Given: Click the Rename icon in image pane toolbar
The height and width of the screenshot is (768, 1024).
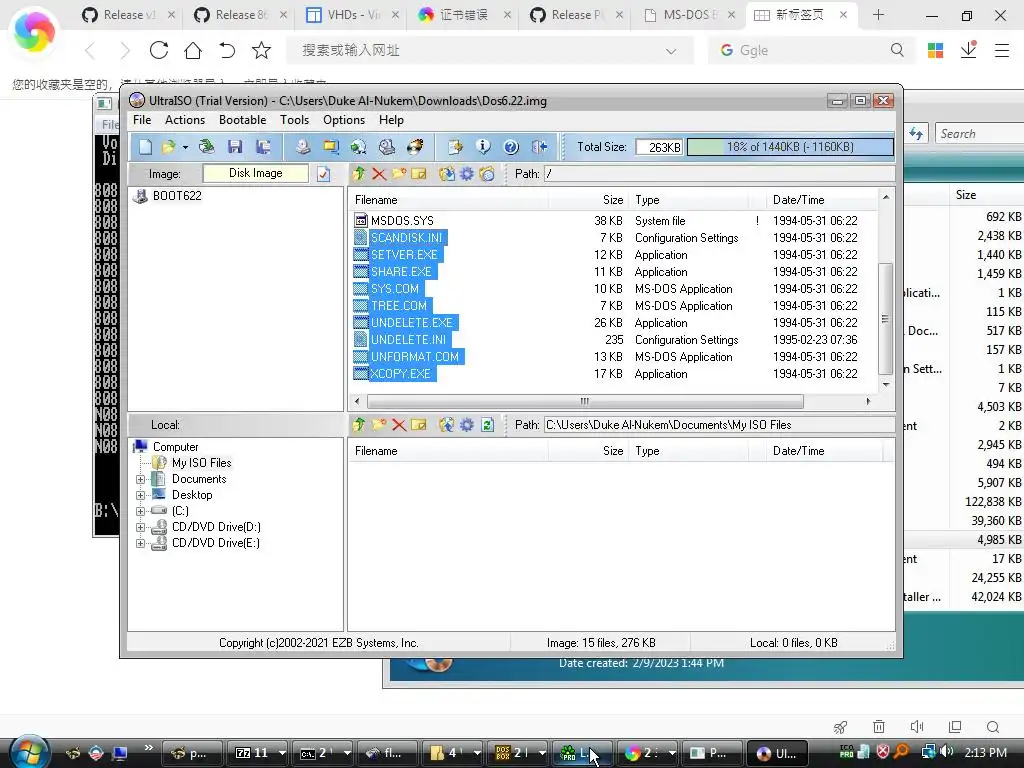Looking at the screenshot, I should click(419, 174).
